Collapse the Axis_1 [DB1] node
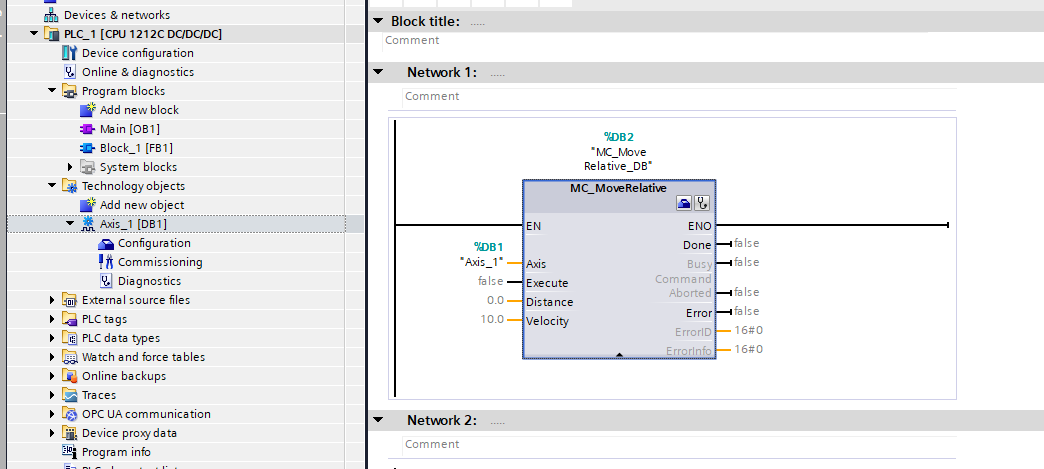The image size is (1044, 469). [x=71, y=224]
